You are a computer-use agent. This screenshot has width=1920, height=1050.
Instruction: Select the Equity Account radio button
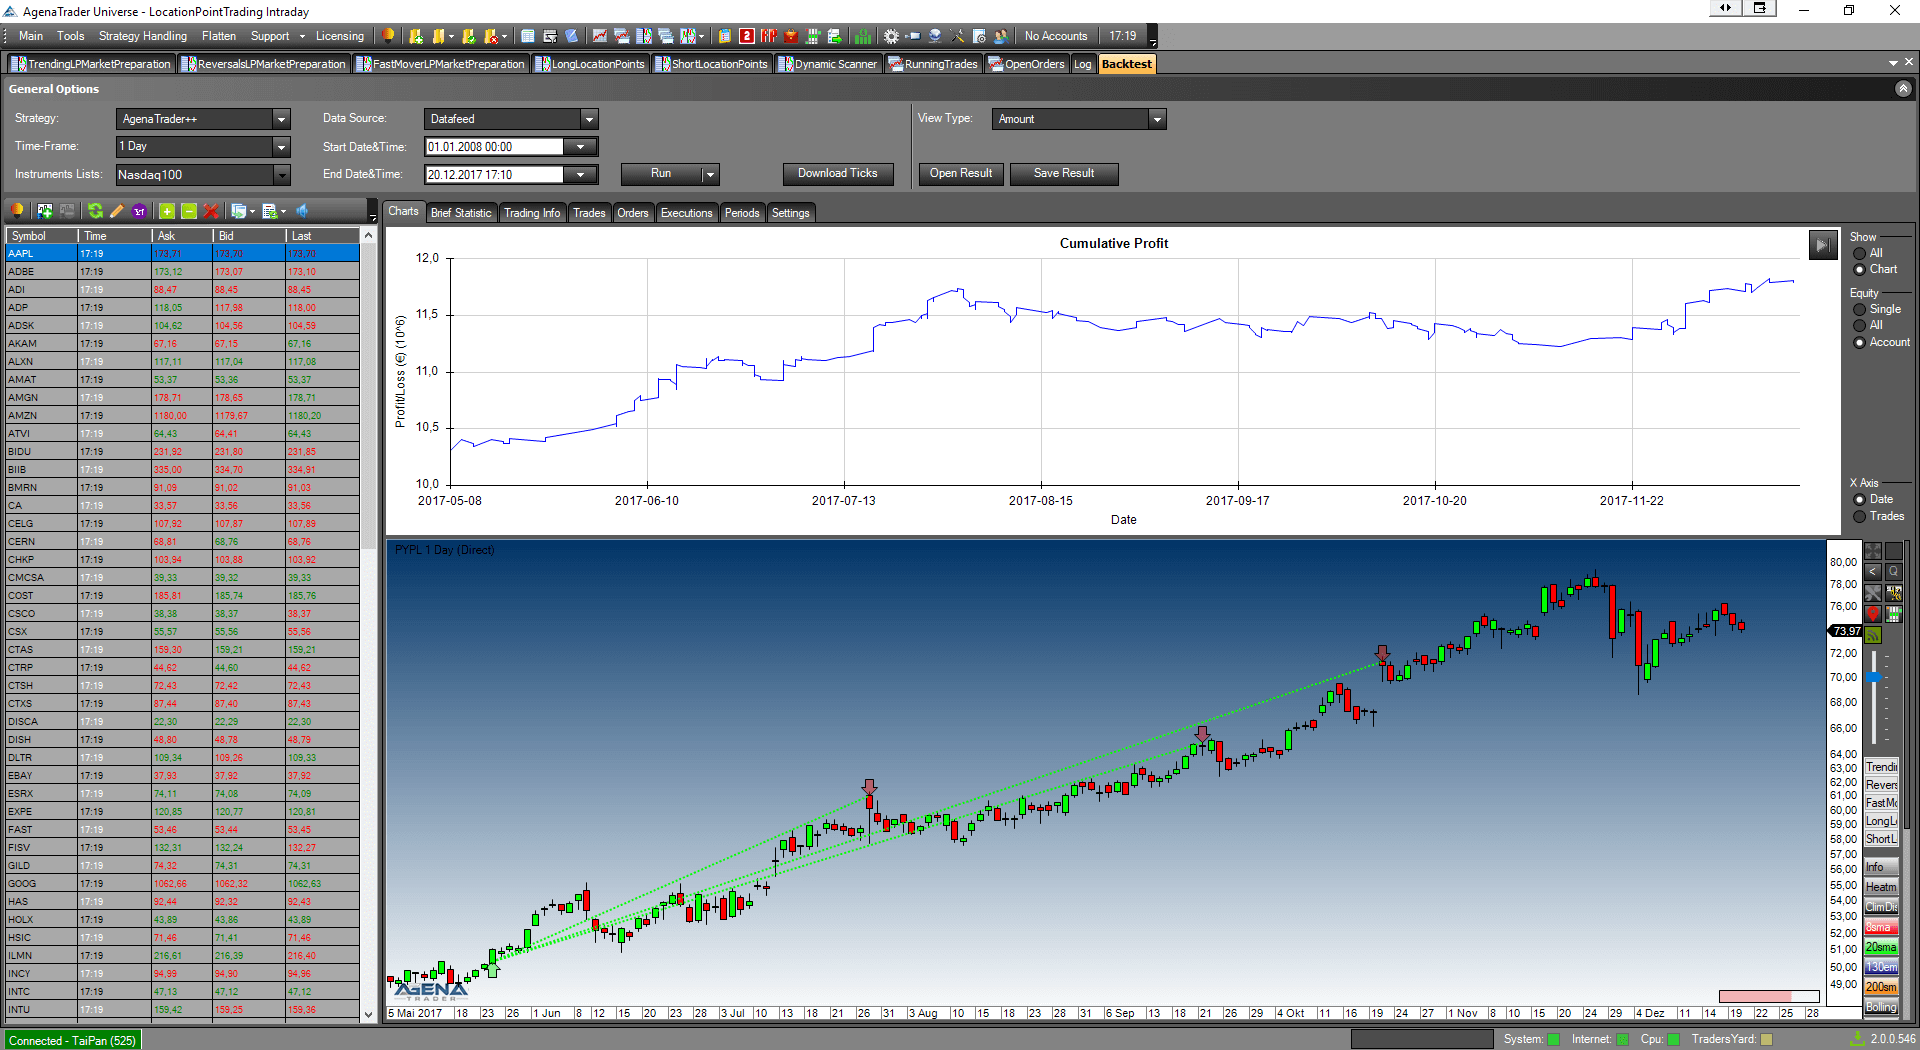click(x=1860, y=343)
